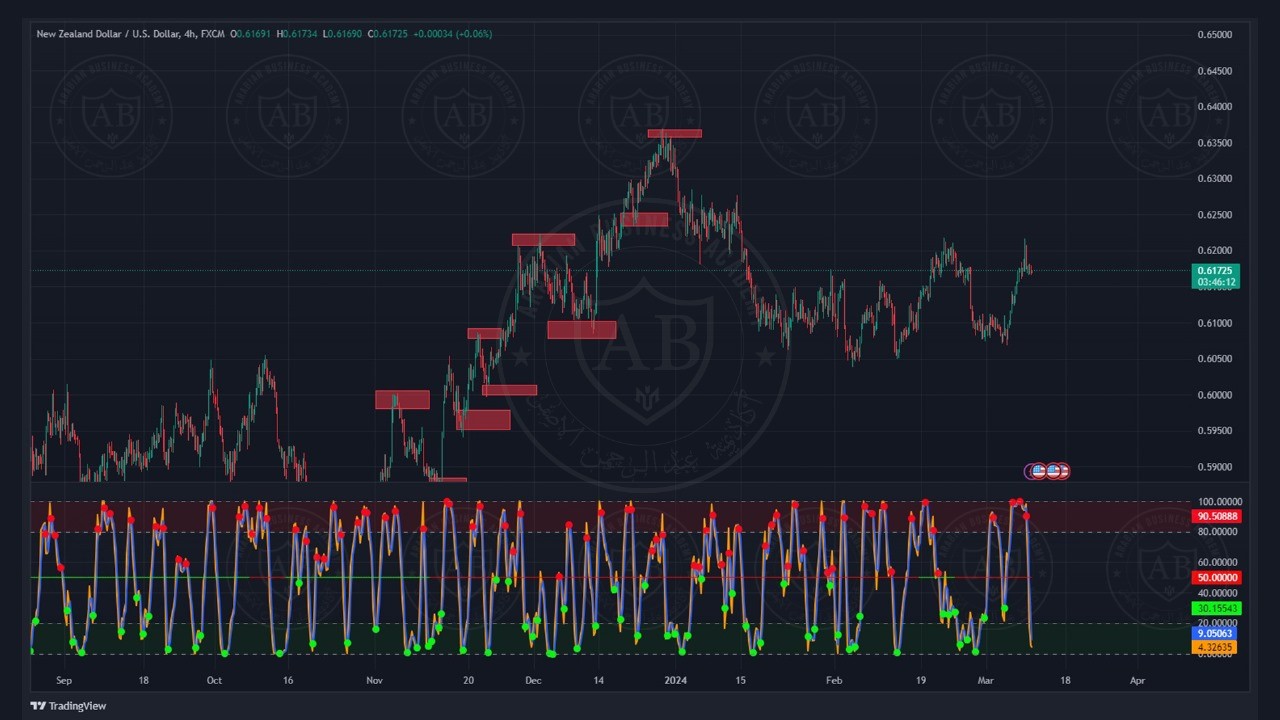Click the orange 4.32635 indicator value label
The image size is (1280, 720).
tap(1216, 647)
